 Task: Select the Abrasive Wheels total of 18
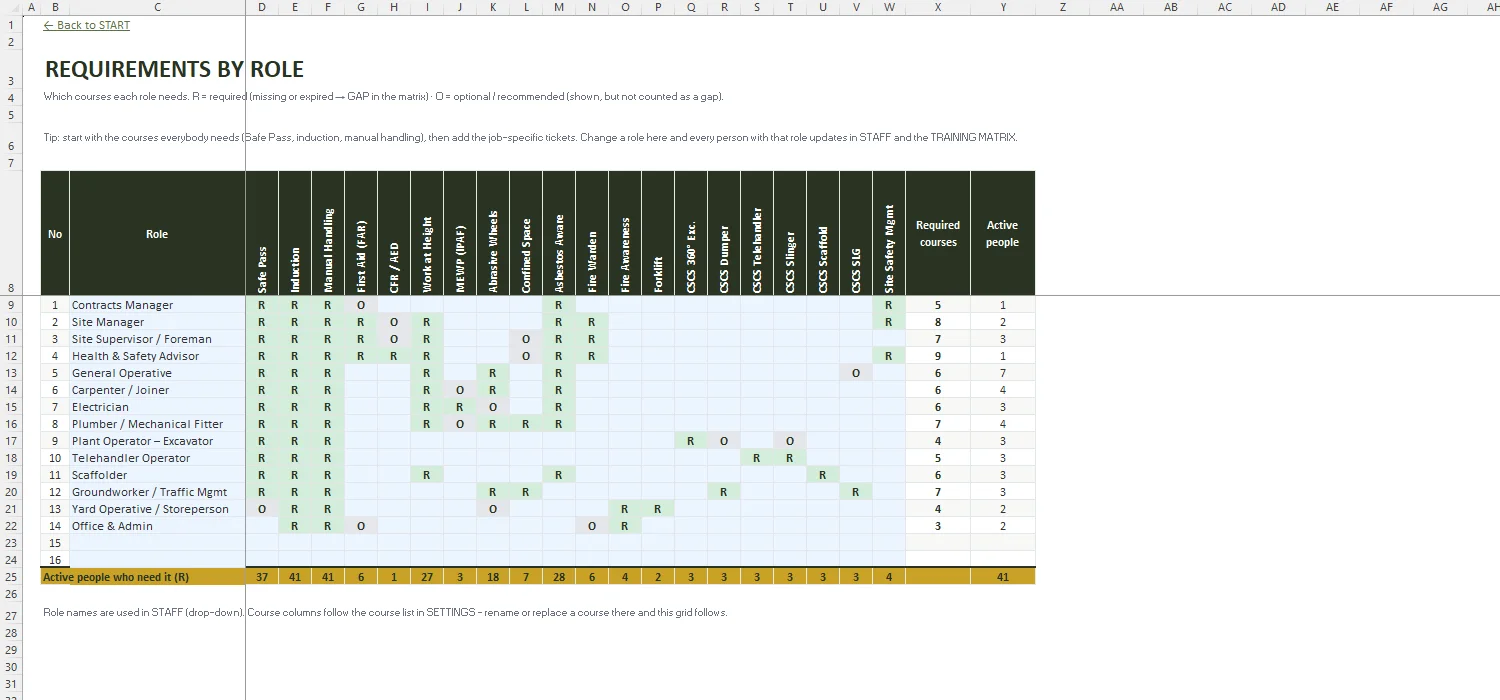tap(493, 577)
